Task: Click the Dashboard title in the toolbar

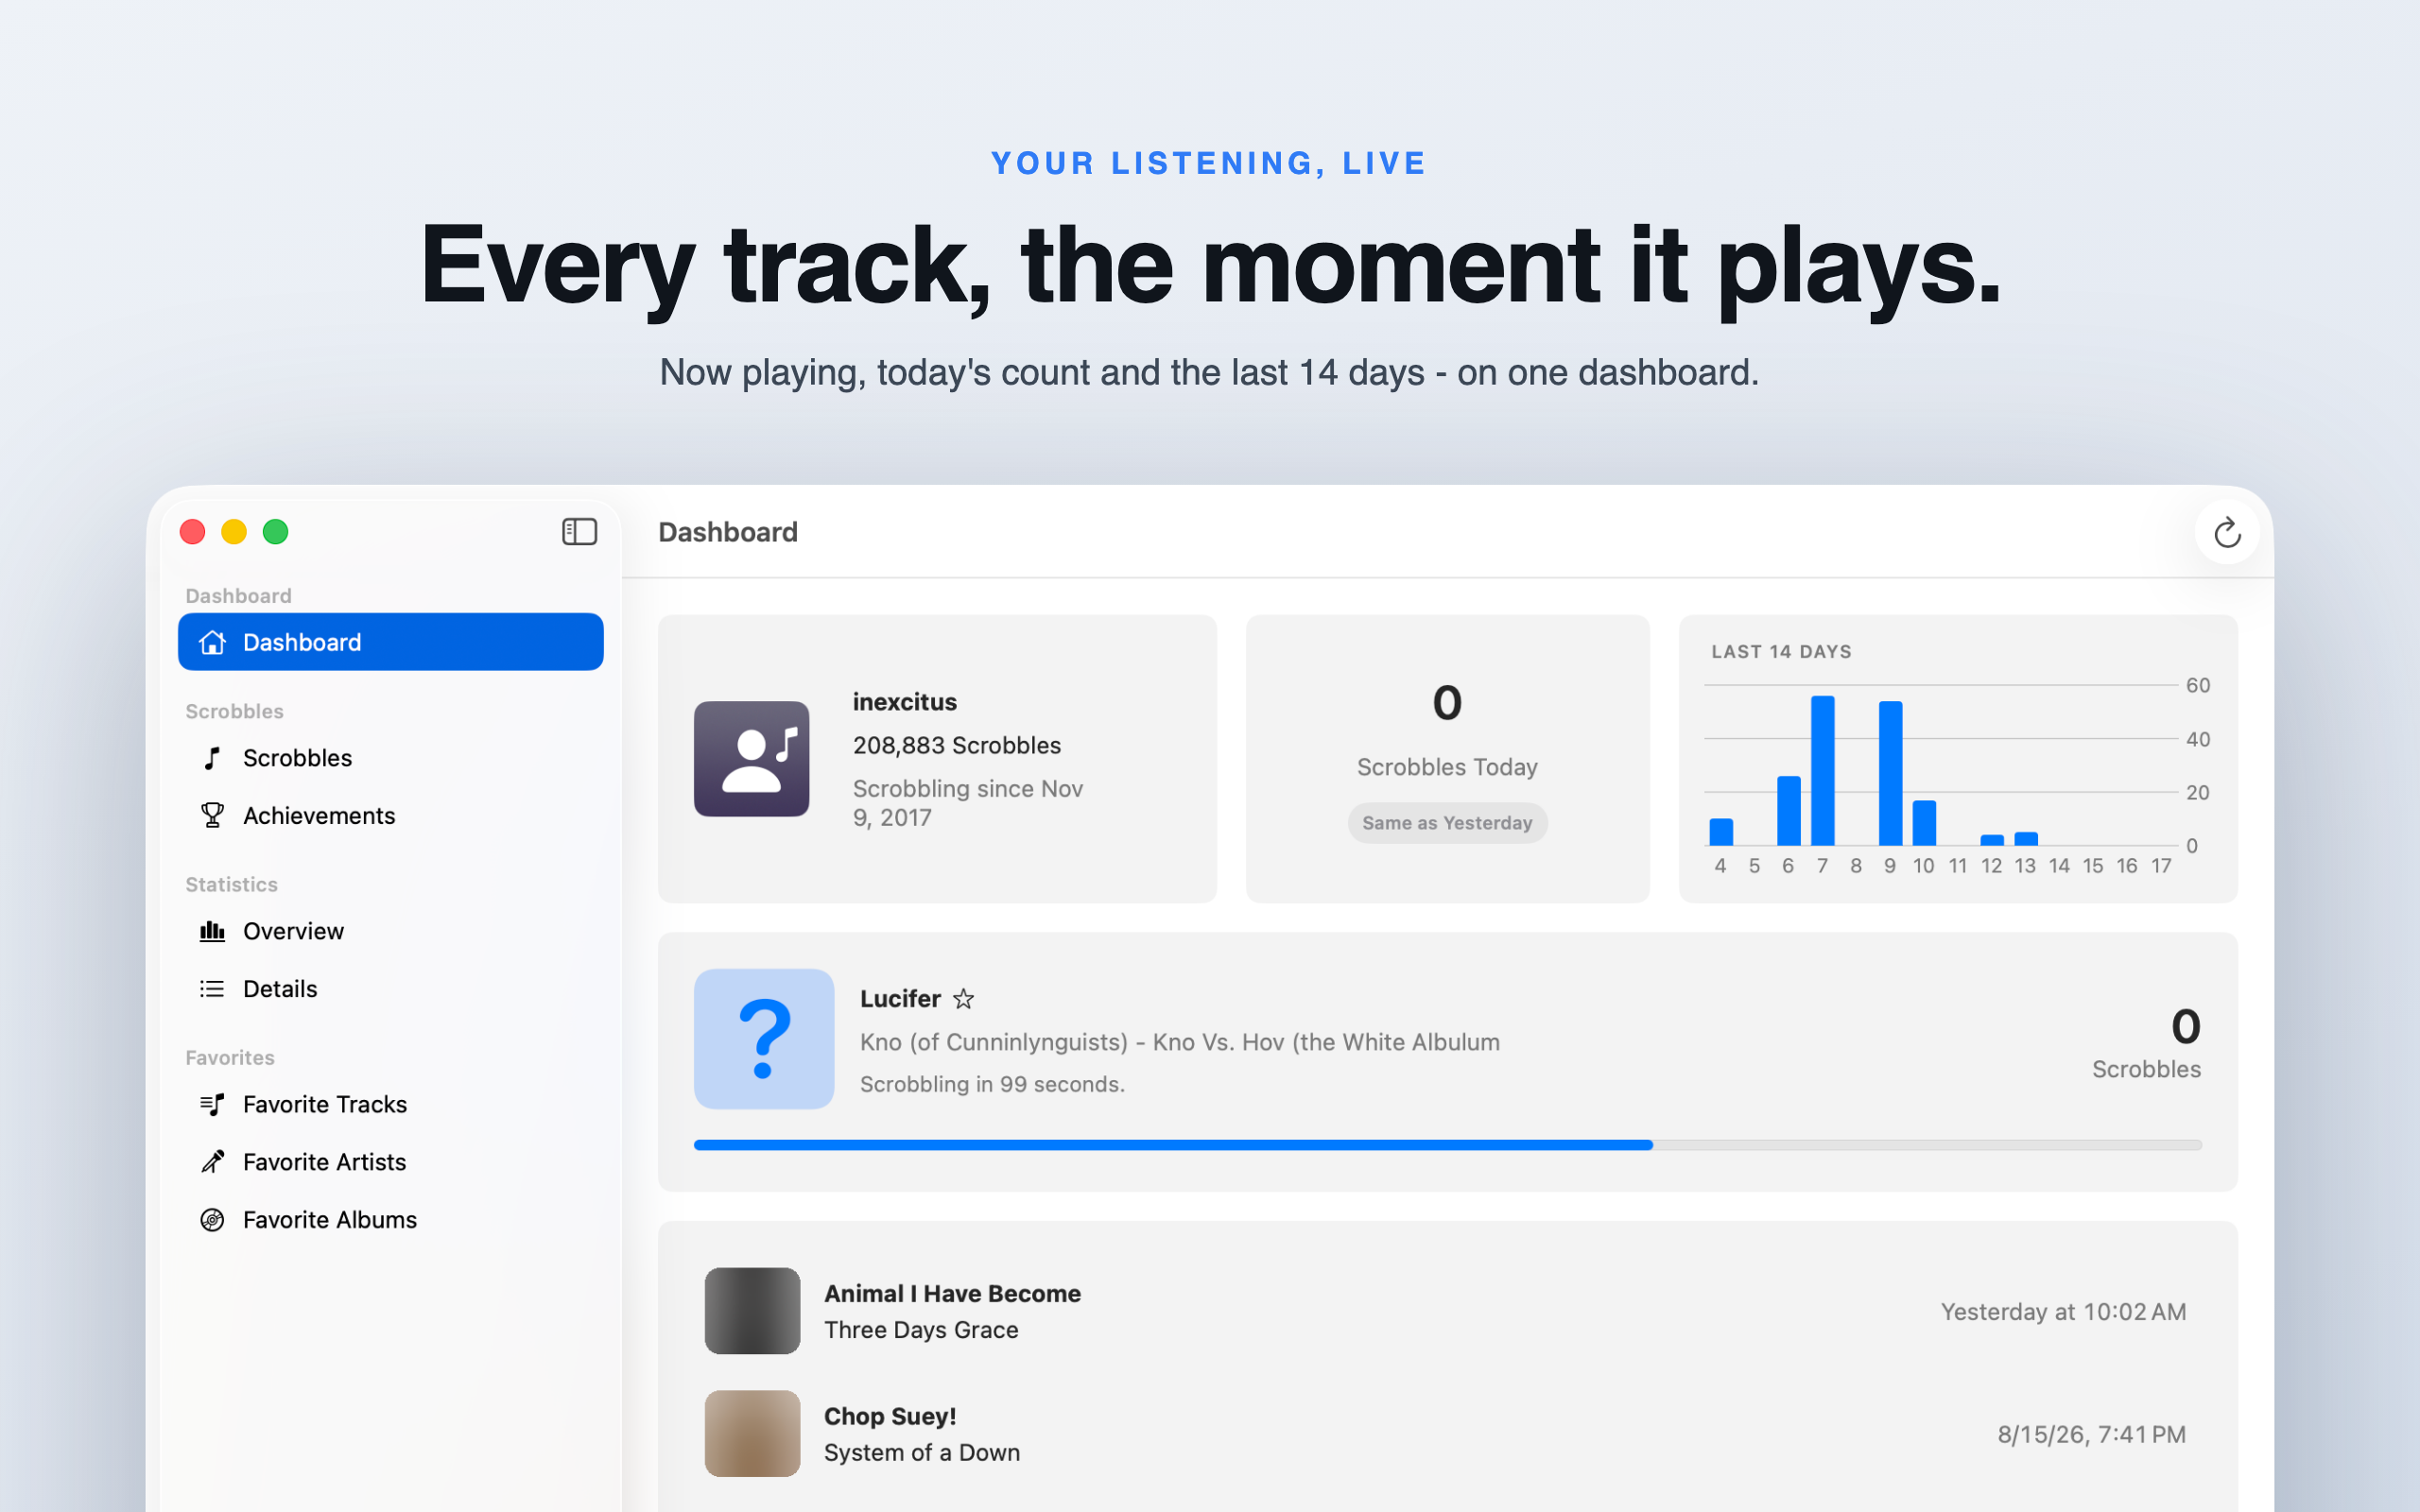Action: click(x=728, y=532)
